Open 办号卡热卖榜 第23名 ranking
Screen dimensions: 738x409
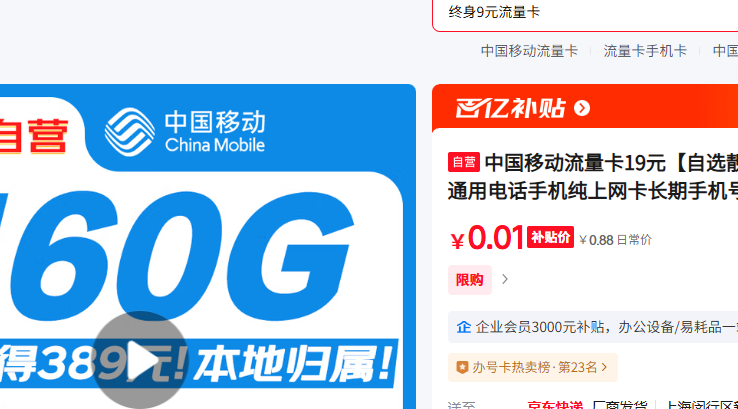tap(534, 367)
